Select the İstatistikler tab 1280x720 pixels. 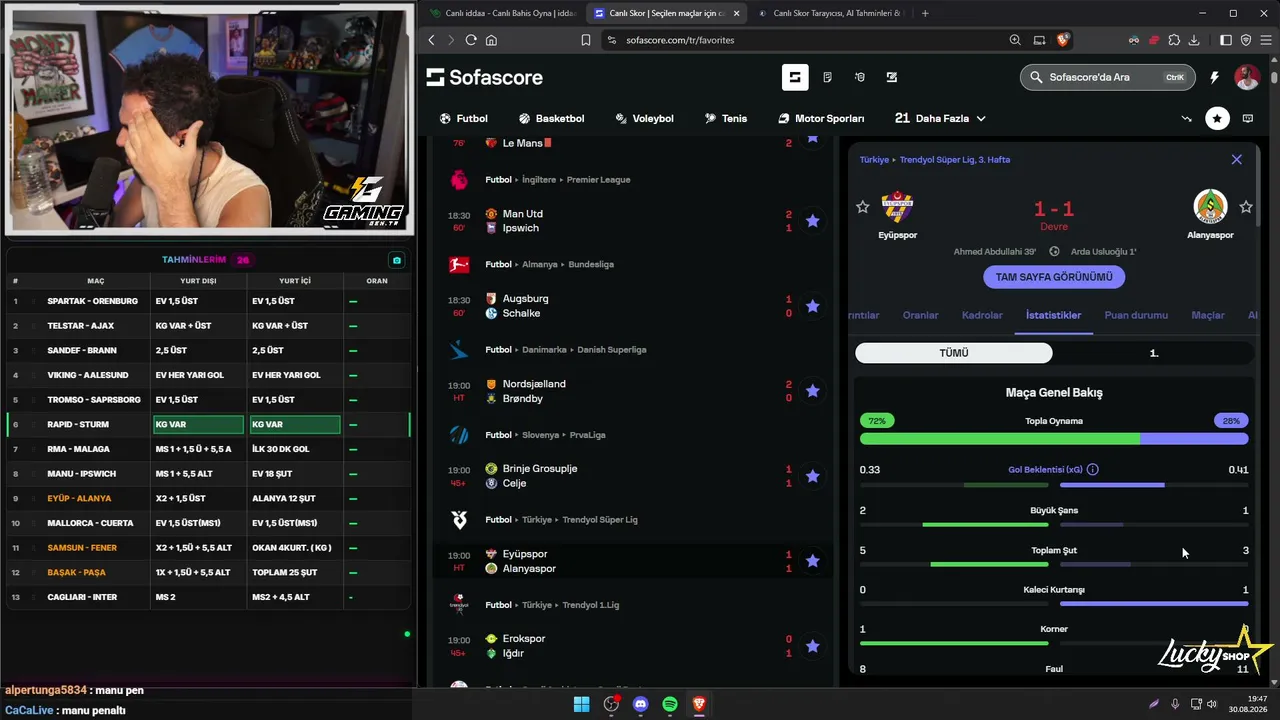pyautogui.click(x=1053, y=315)
